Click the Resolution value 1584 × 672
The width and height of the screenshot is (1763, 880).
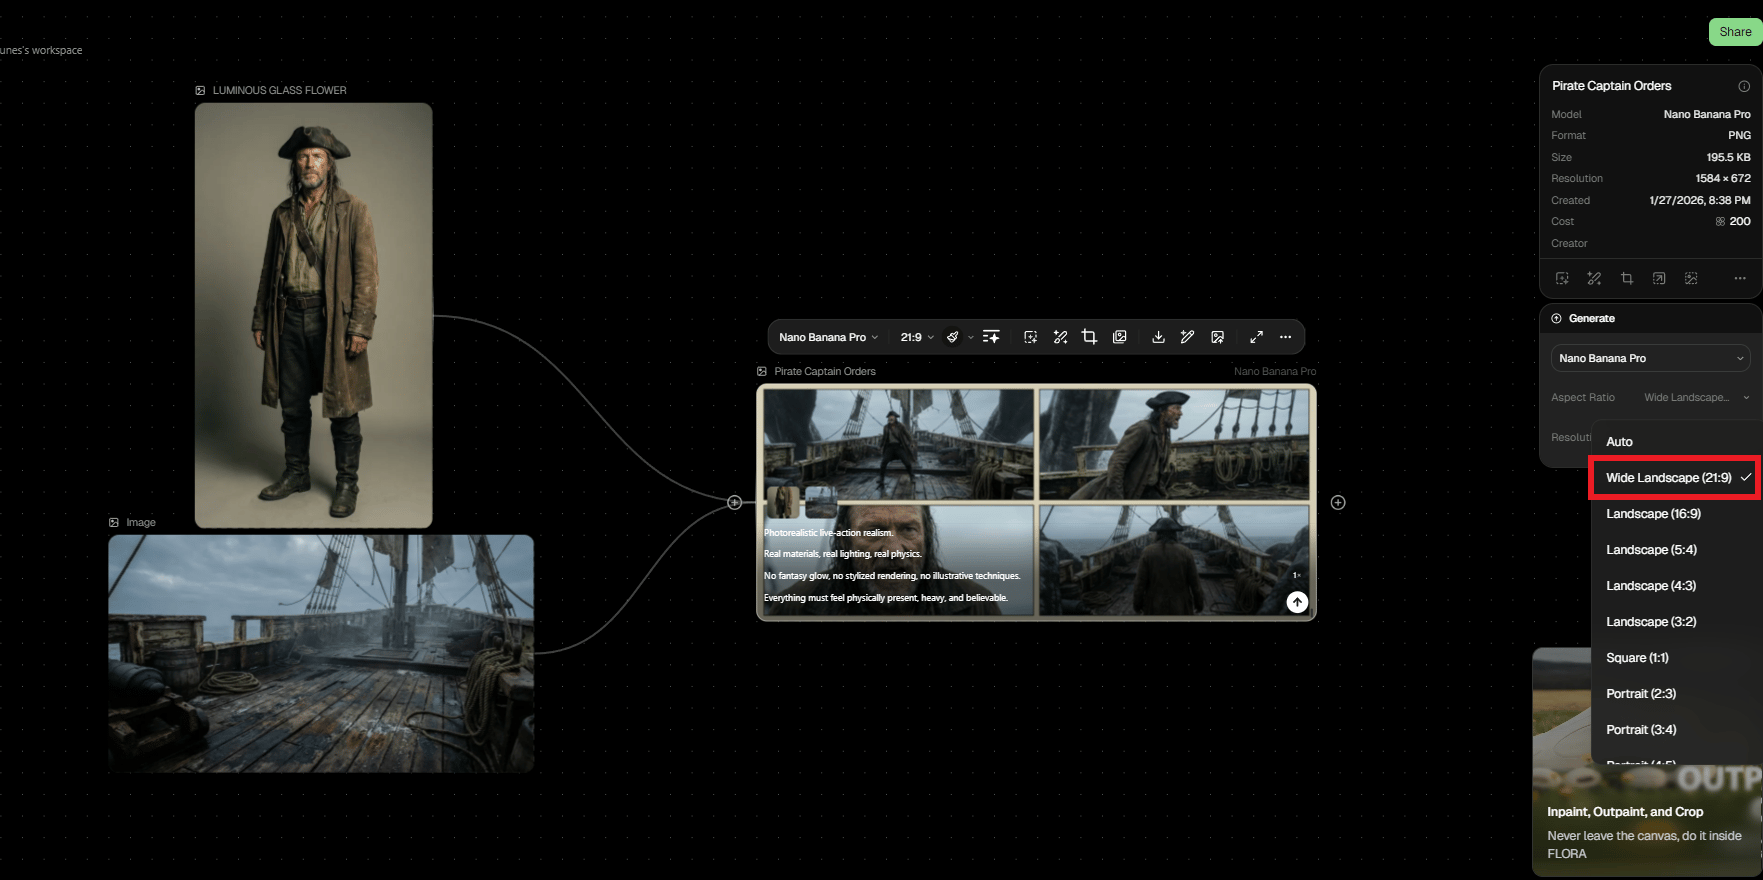pyautogui.click(x=1723, y=178)
